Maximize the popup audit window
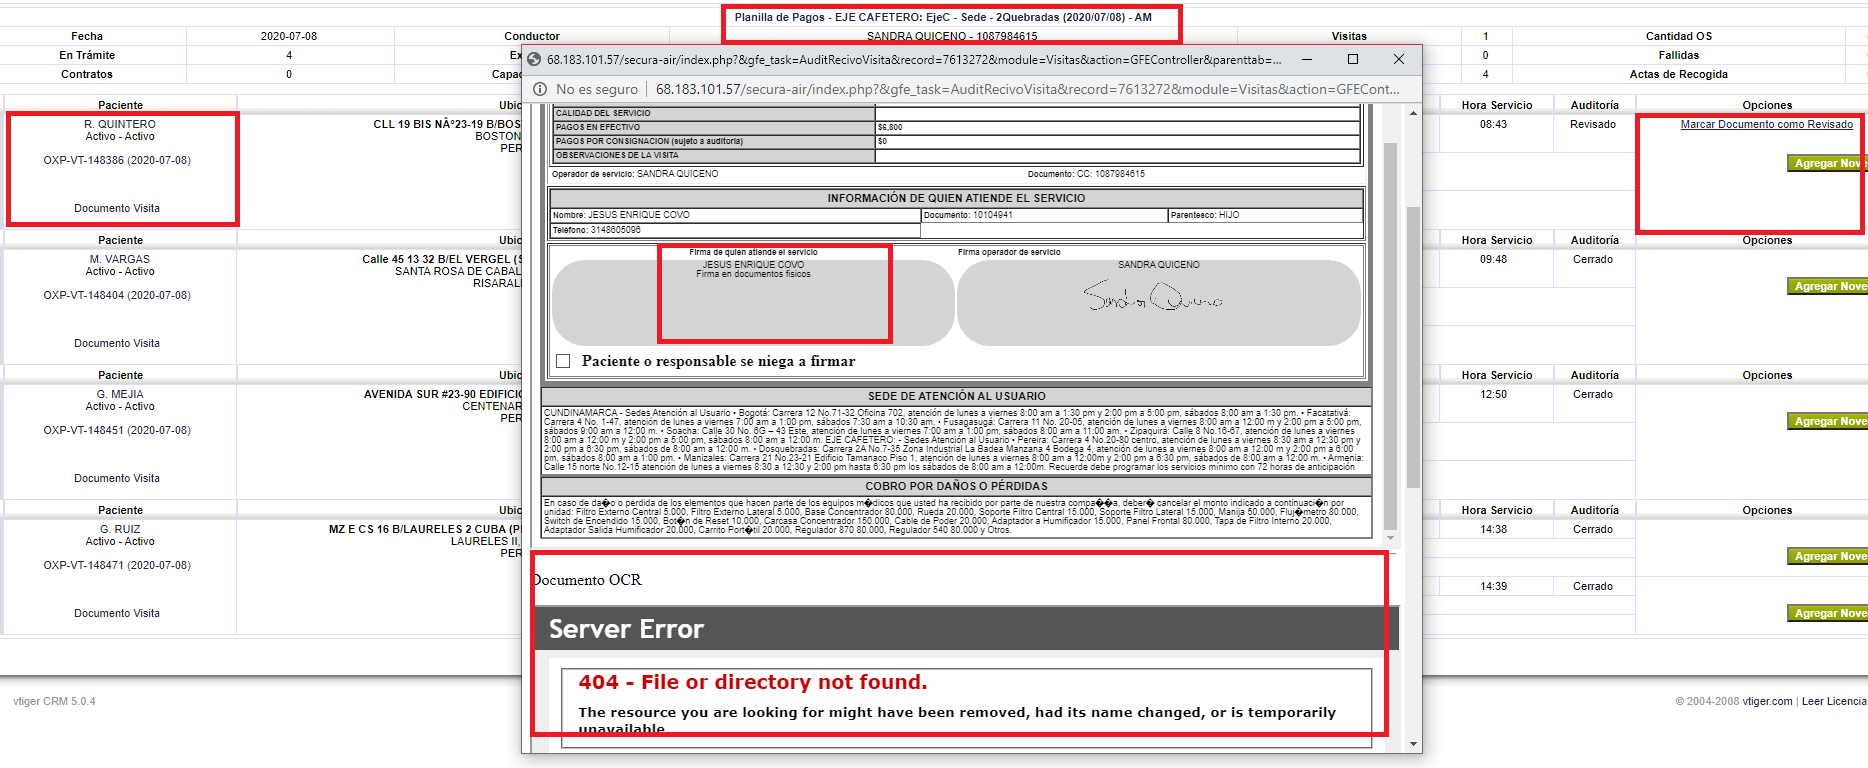Screen dimensions: 1868x768 (1353, 59)
